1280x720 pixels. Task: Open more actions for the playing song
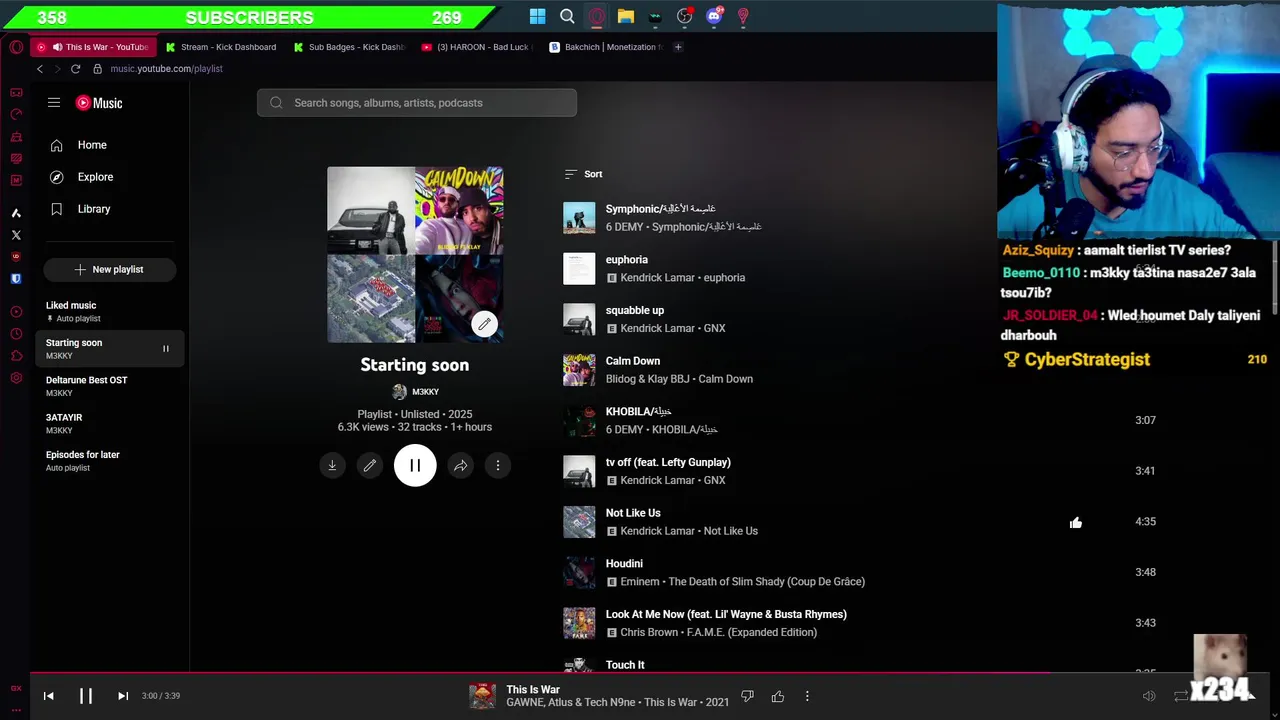point(807,696)
